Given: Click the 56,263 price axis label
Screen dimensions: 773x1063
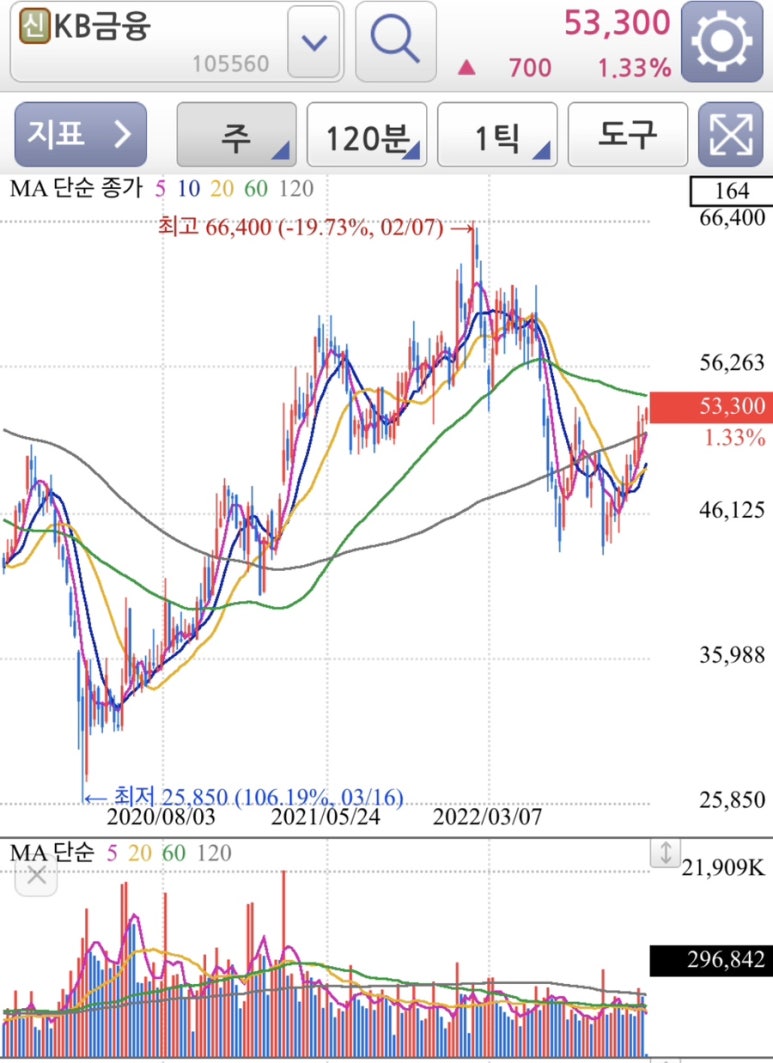Looking at the screenshot, I should pos(732,363).
